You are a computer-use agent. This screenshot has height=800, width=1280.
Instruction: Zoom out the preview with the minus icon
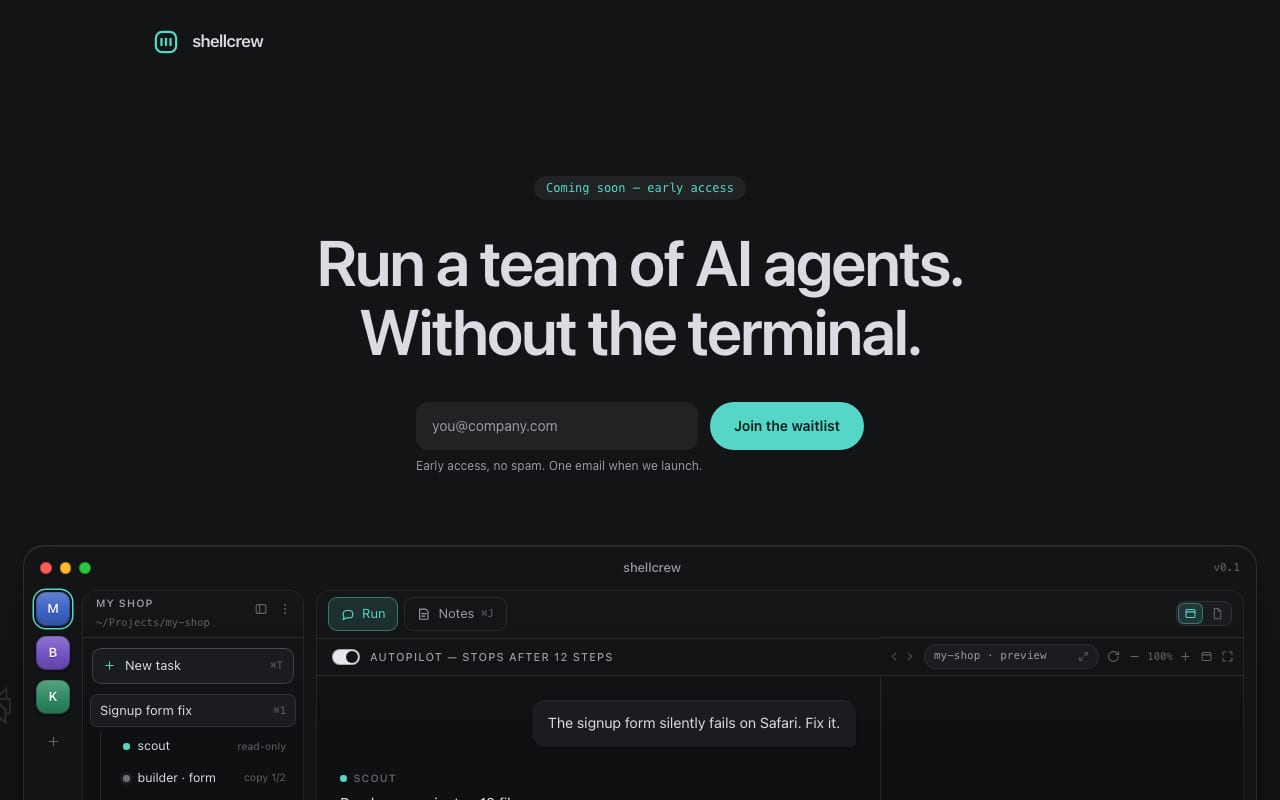1134,656
